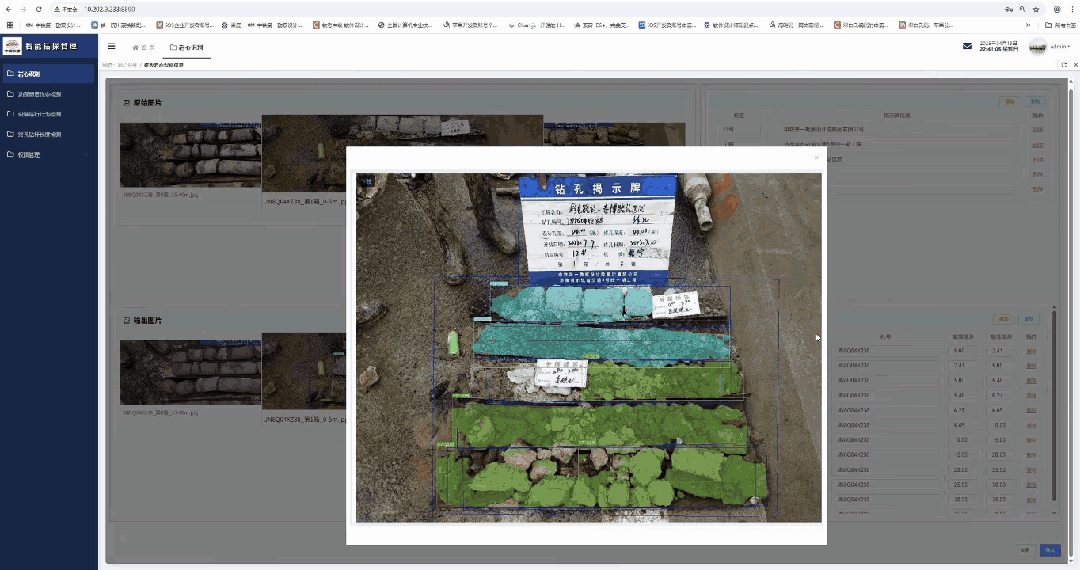Image resolution: width=1080 pixels, height=570 pixels.
Task: Click the white close button beside confirm
Action: [x=1024, y=550]
